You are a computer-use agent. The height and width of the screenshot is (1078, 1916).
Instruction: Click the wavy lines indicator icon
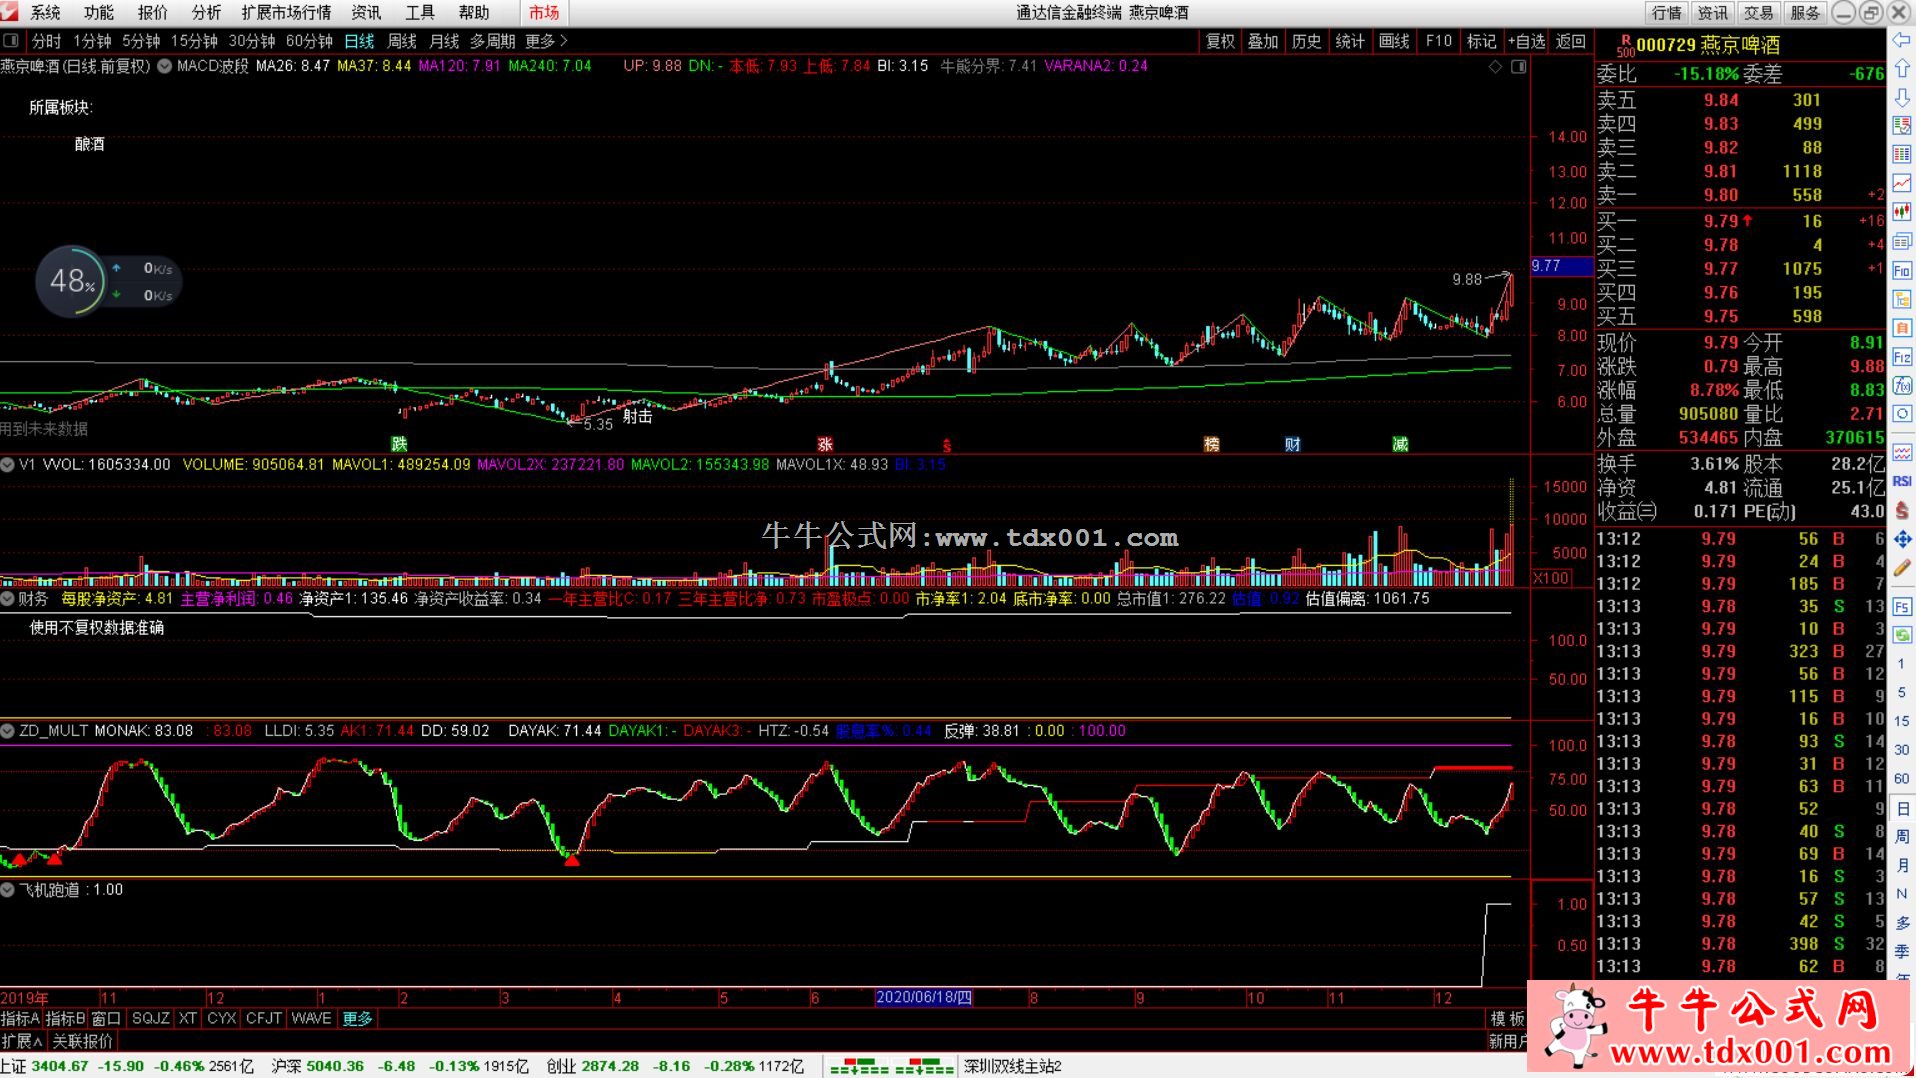pyautogui.click(x=1902, y=452)
